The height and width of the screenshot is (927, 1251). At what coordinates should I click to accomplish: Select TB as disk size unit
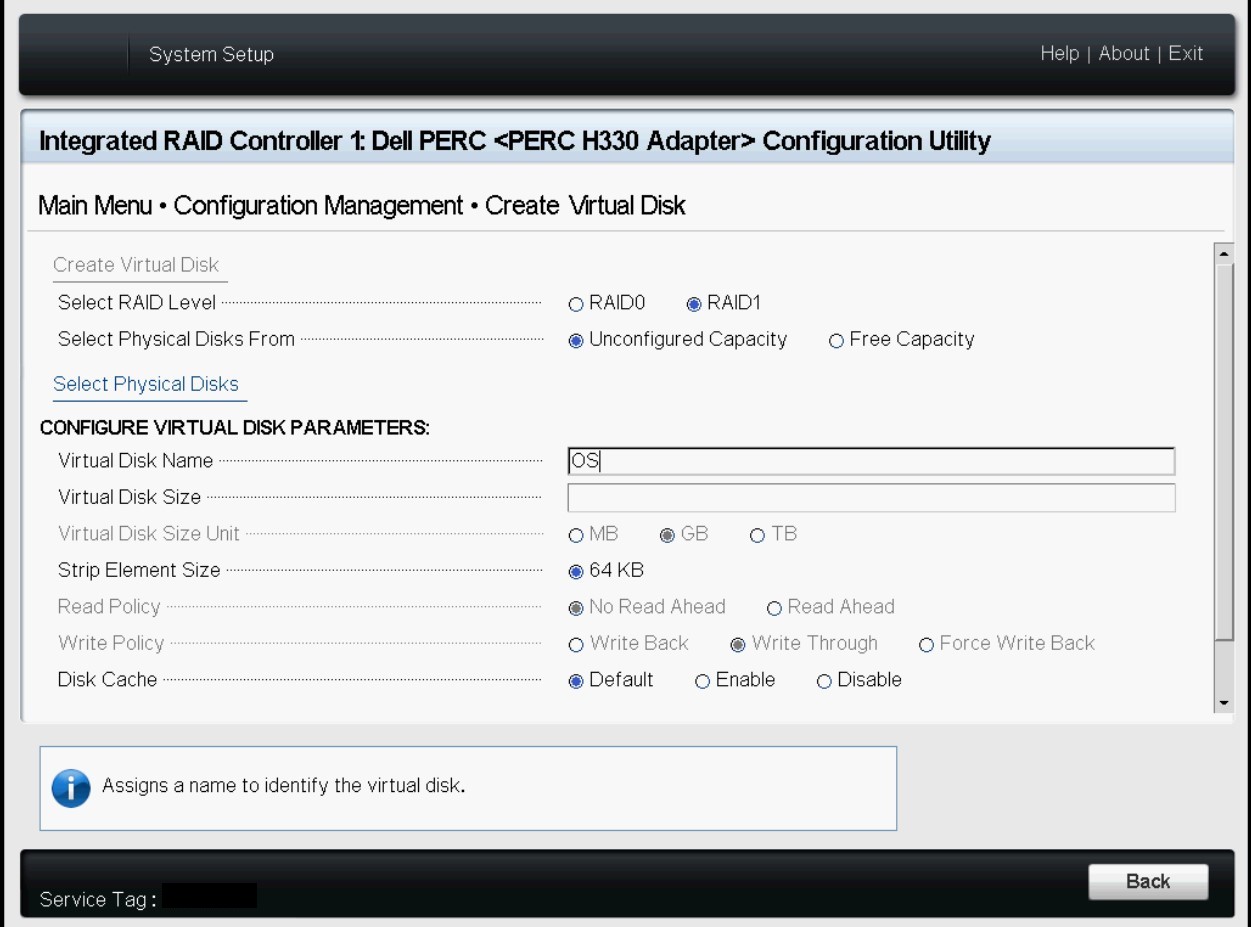[757, 535]
